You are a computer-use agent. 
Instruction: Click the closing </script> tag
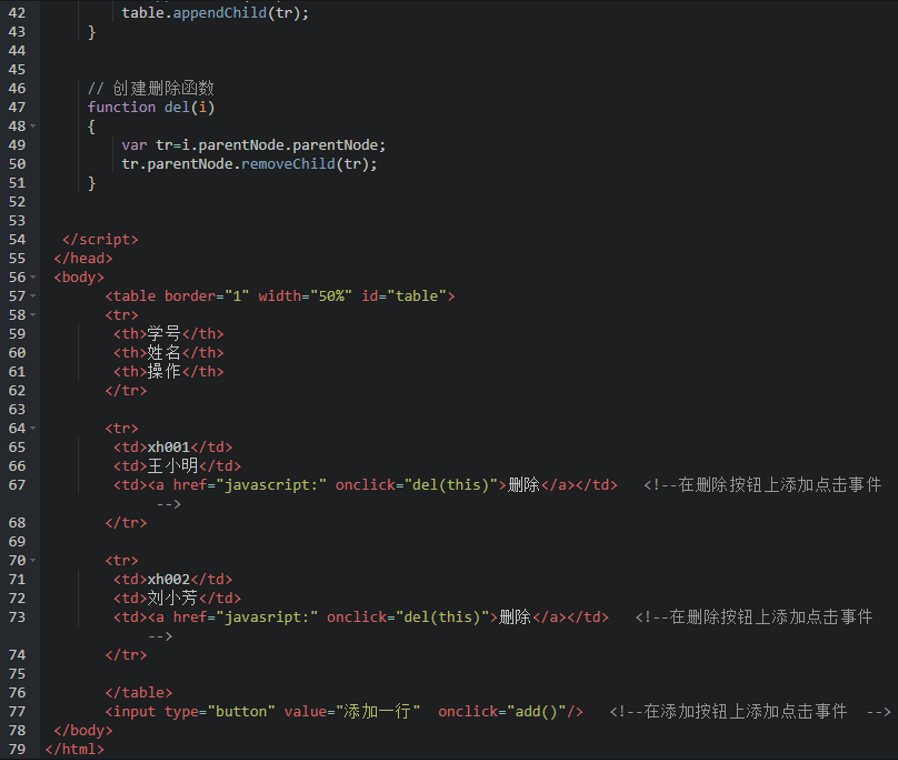pyautogui.click(x=100, y=239)
